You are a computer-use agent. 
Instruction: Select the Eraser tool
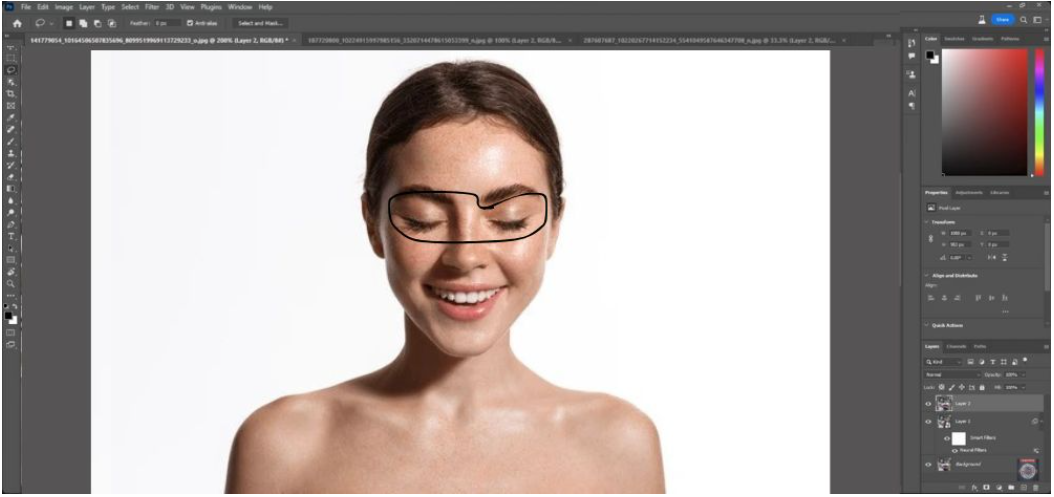point(11,177)
